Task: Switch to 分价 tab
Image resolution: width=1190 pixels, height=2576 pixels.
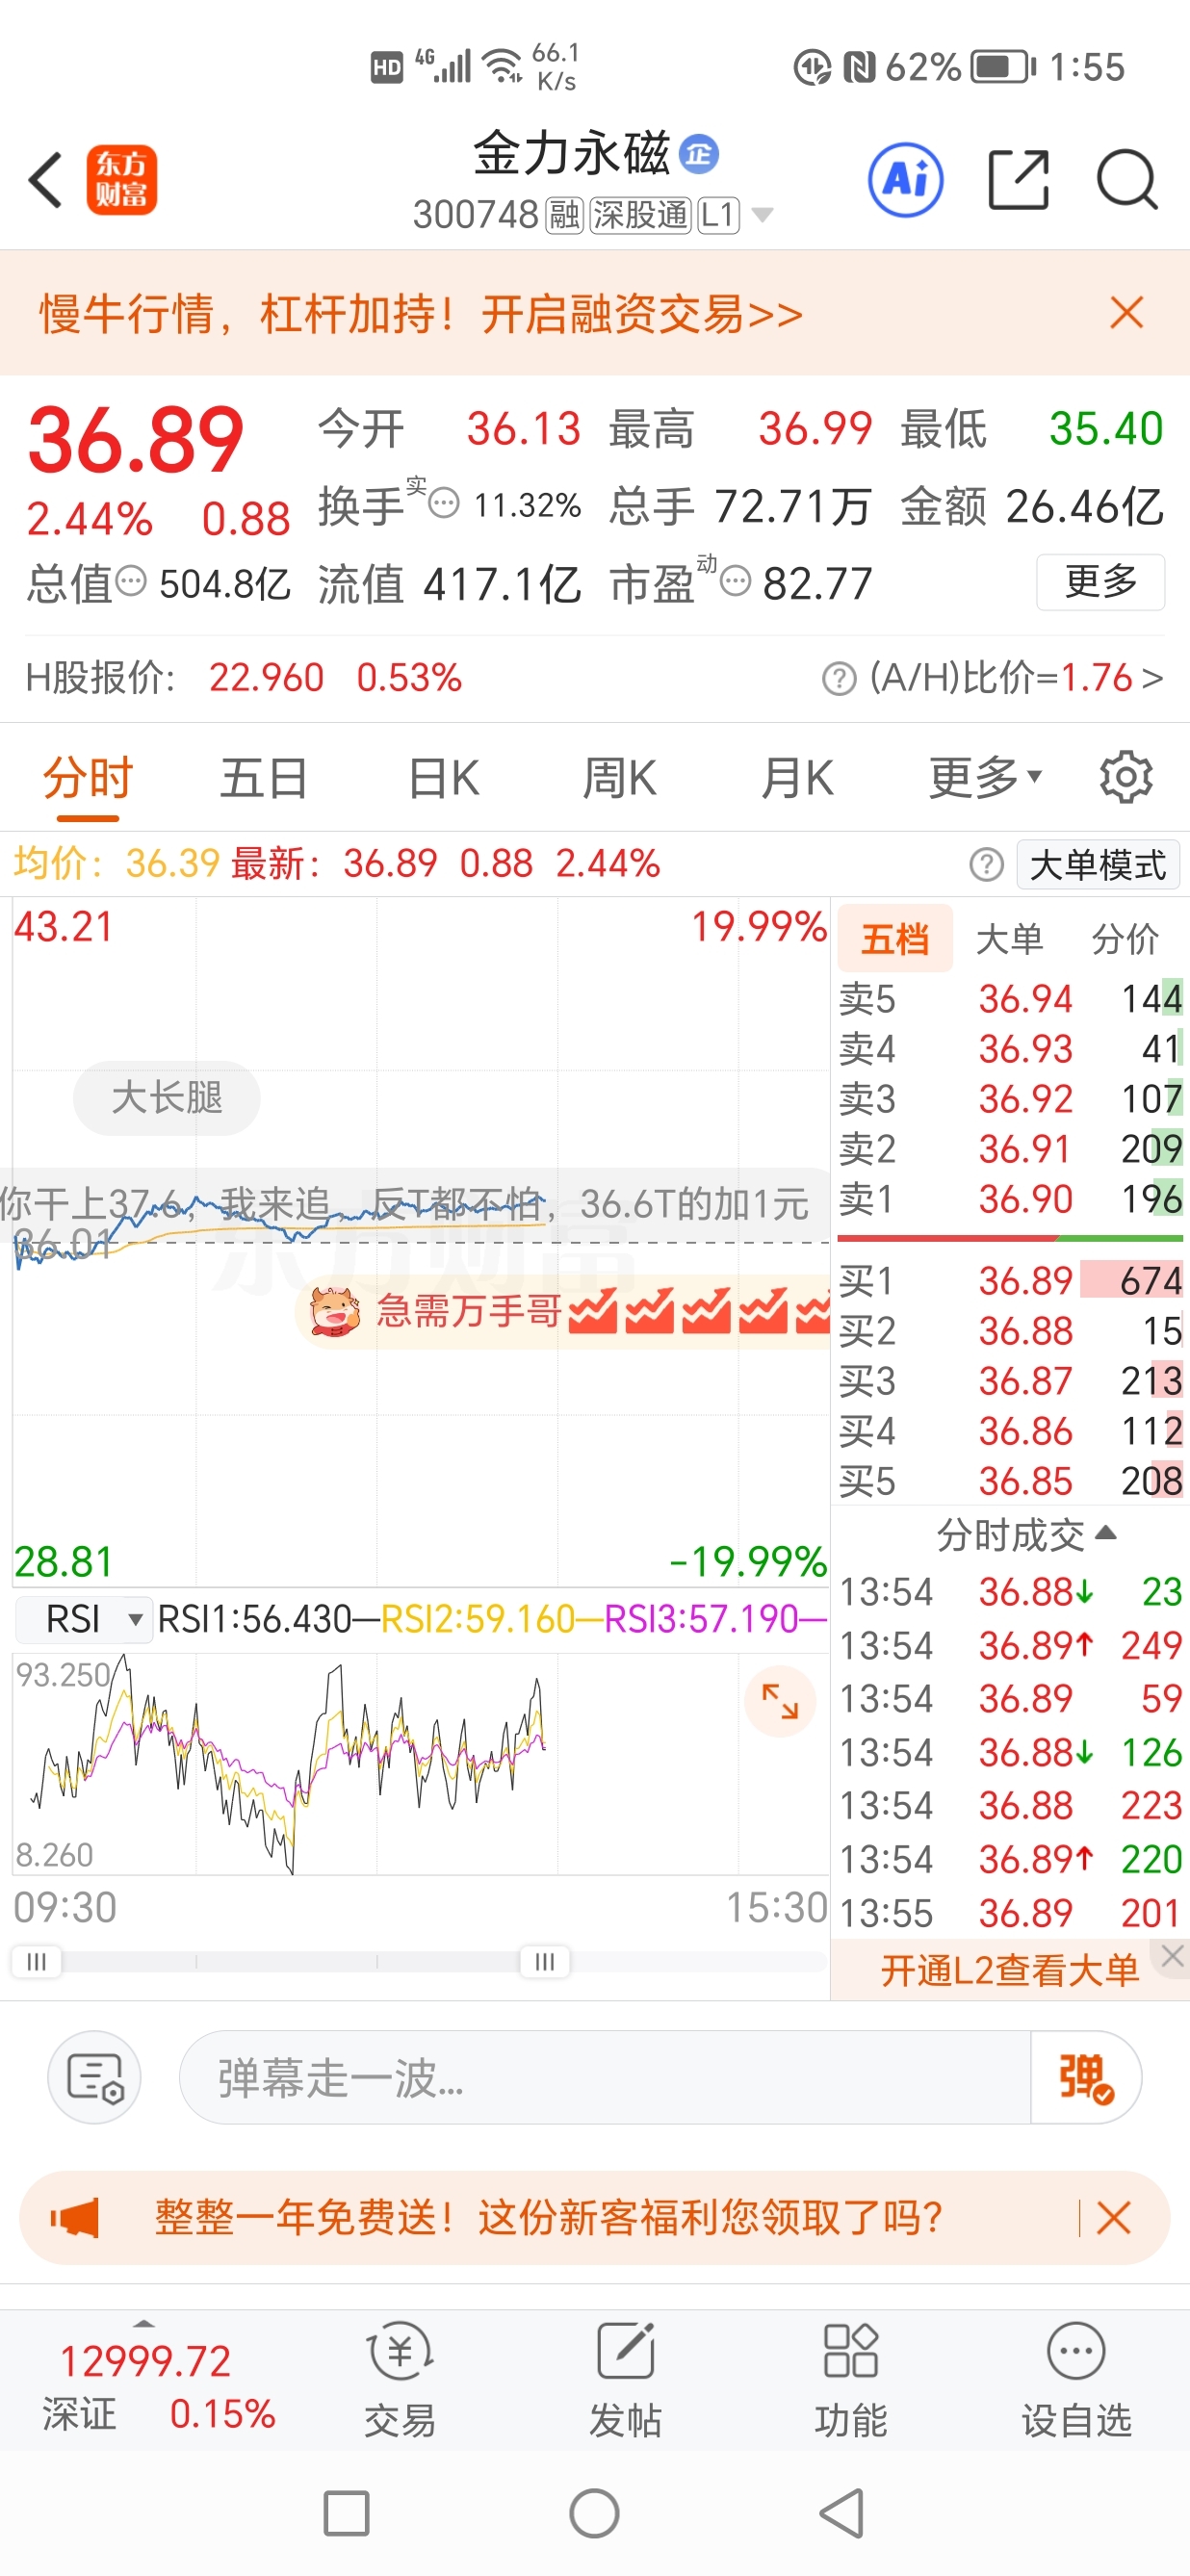Action: click(1125, 939)
